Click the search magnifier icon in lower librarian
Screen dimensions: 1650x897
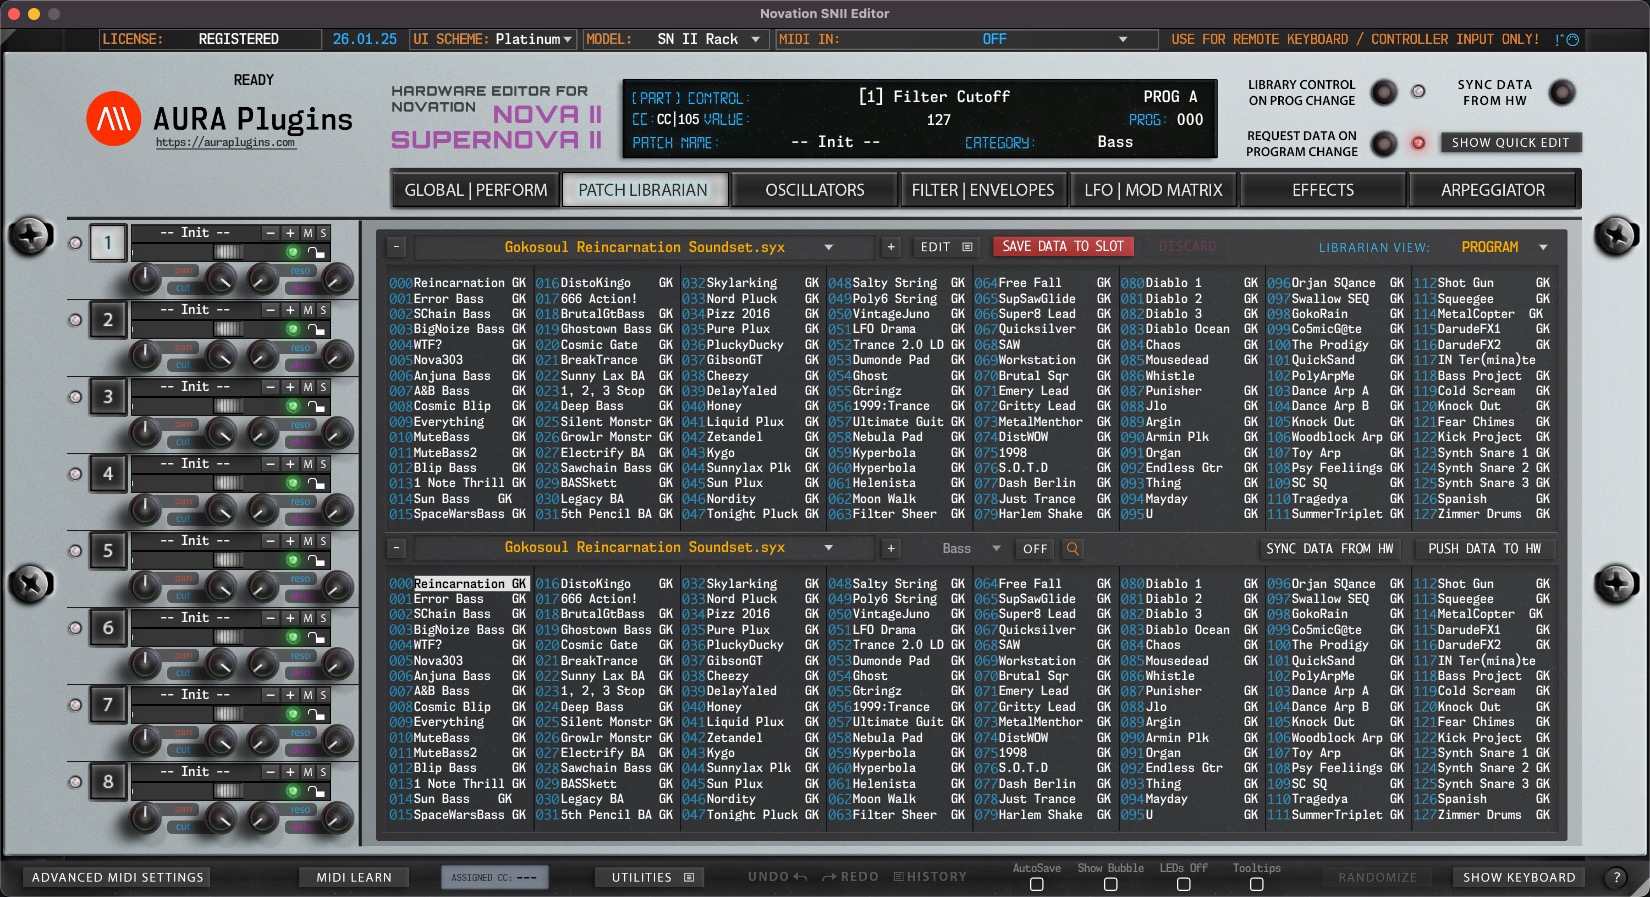1072,549
